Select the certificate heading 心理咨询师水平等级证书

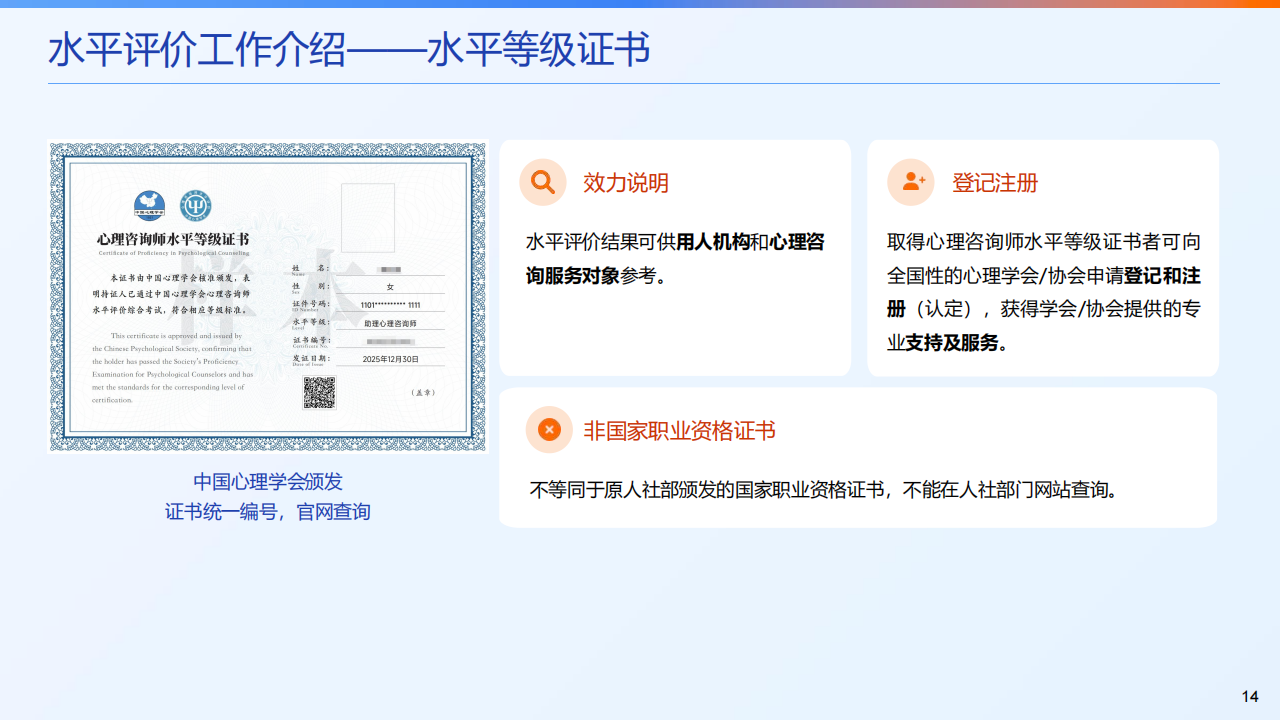tap(172, 238)
